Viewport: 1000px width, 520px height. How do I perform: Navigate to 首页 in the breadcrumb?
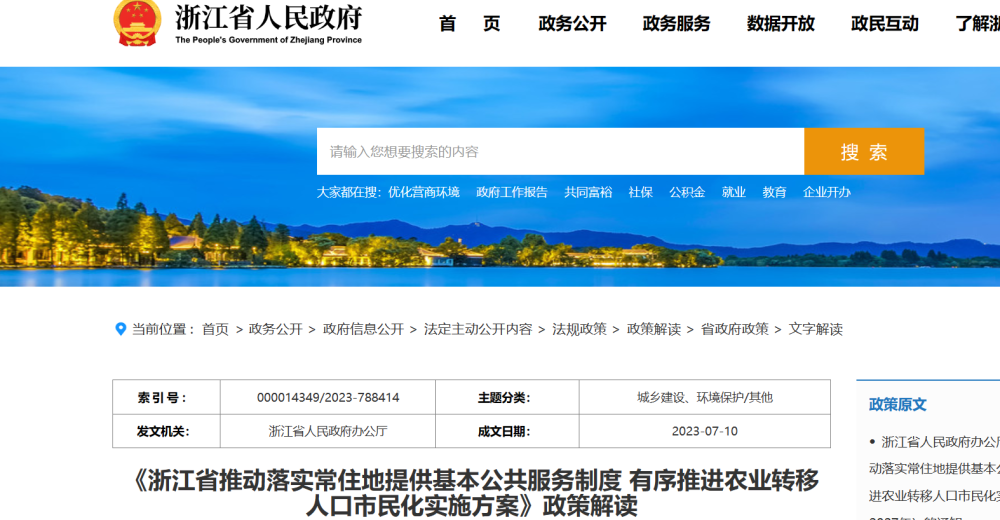pyautogui.click(x=215, y=329)
